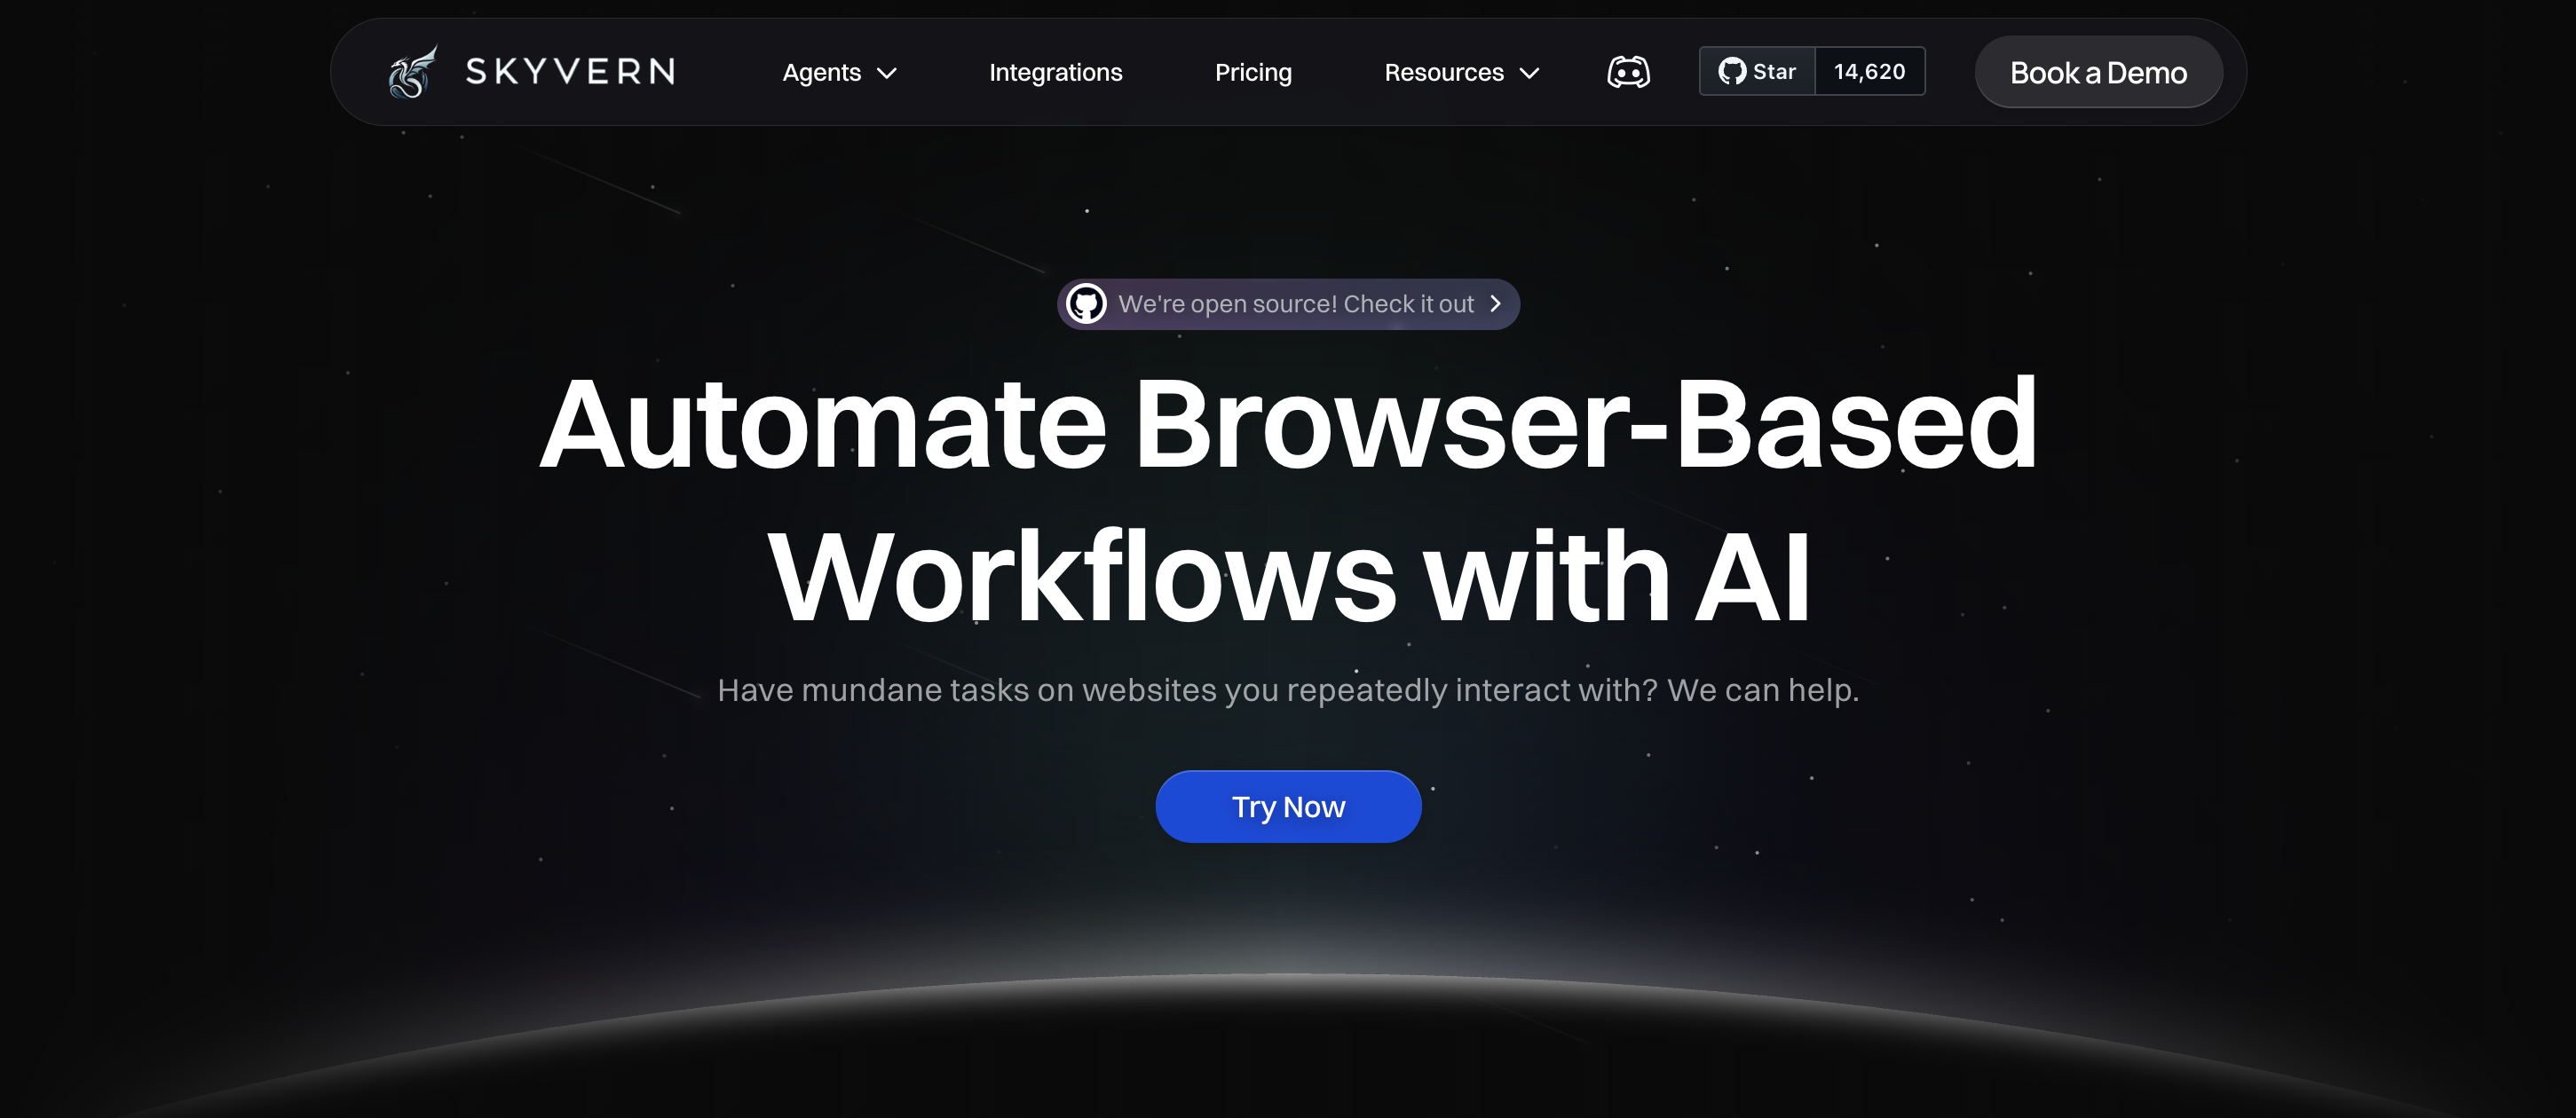Click Book a Demo
2576x1118 pixels.
point(2098,71)
